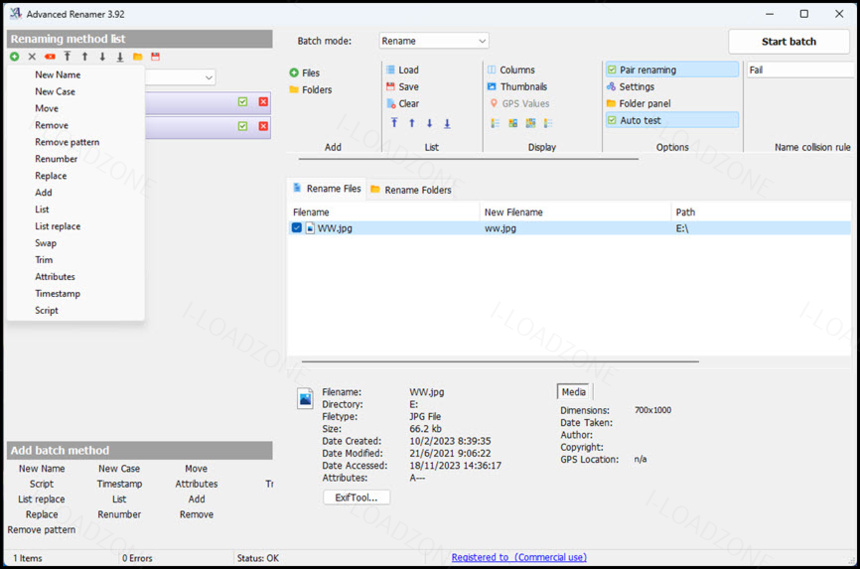Toggle Pair renaming option
This screenshot has height=569, width=860.
click(x=672, y=70)
